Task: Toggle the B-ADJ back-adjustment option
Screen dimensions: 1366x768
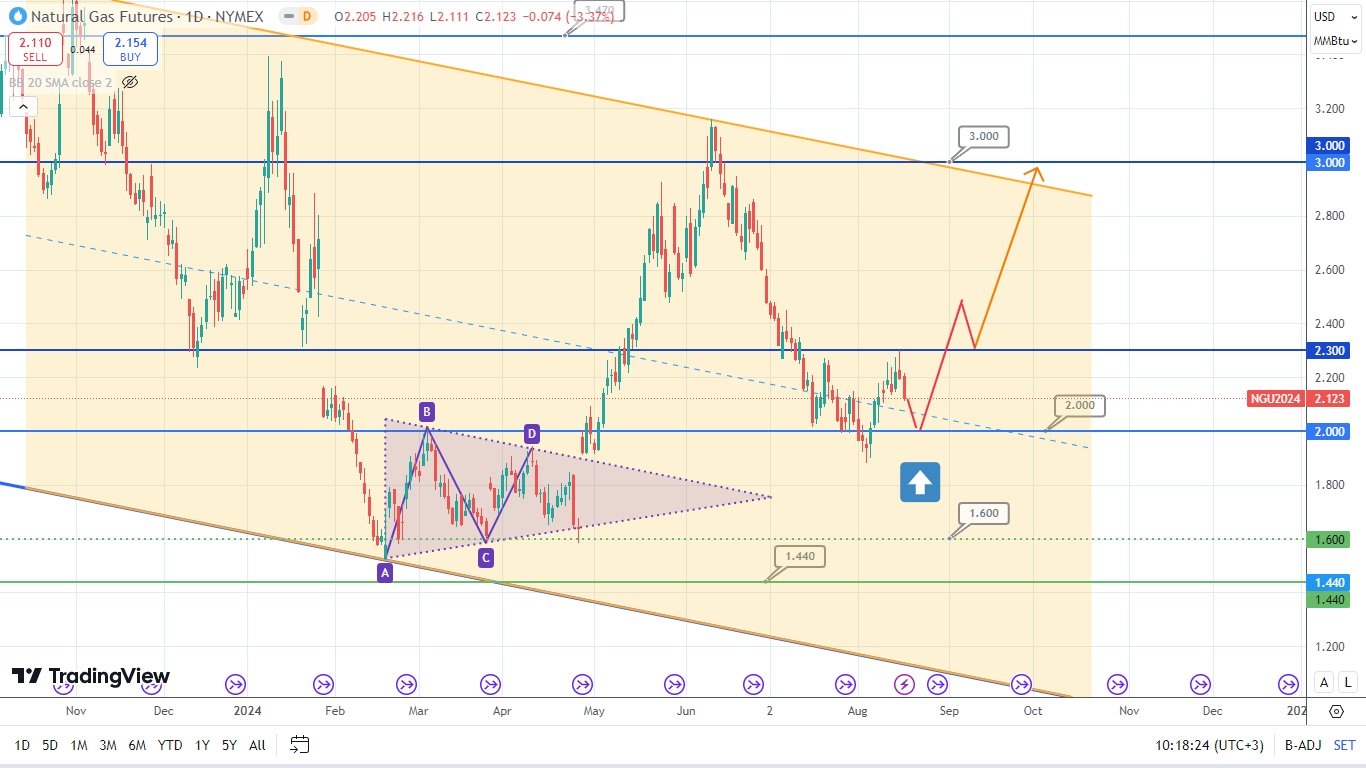Action: pos(1302,745)
